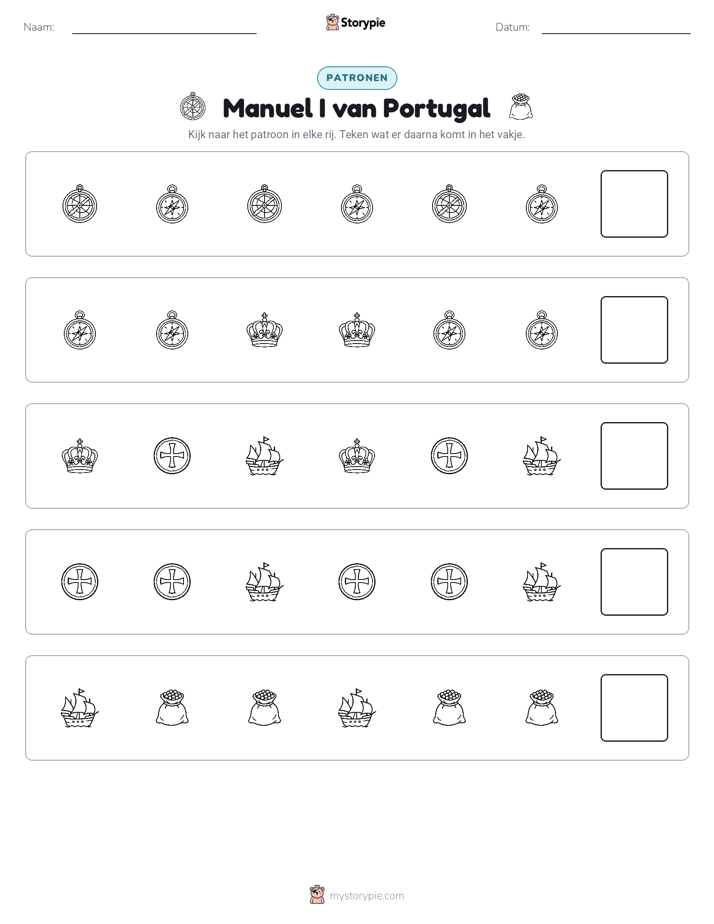Click the bear mascot icon in footer

(x=317, y=895)
